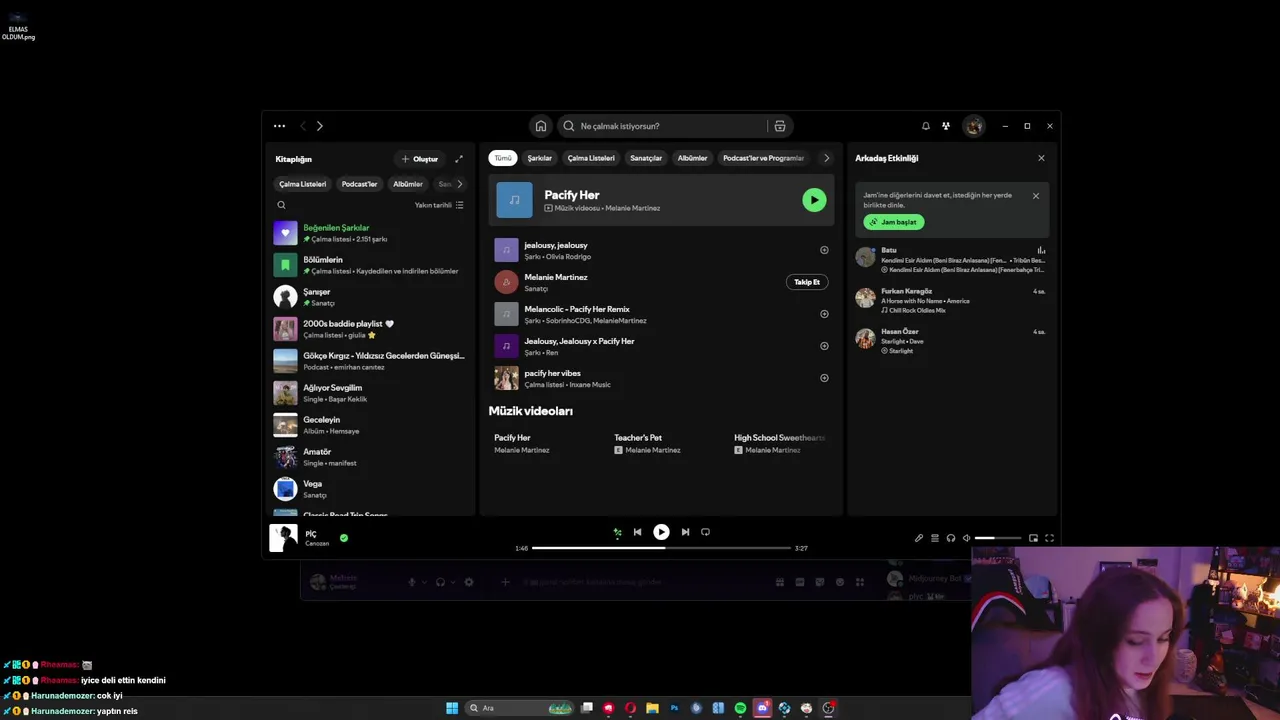Open File Explorer from the taskbar
The width and height of the screenshot is (1280, 720).
click(652, 708)
